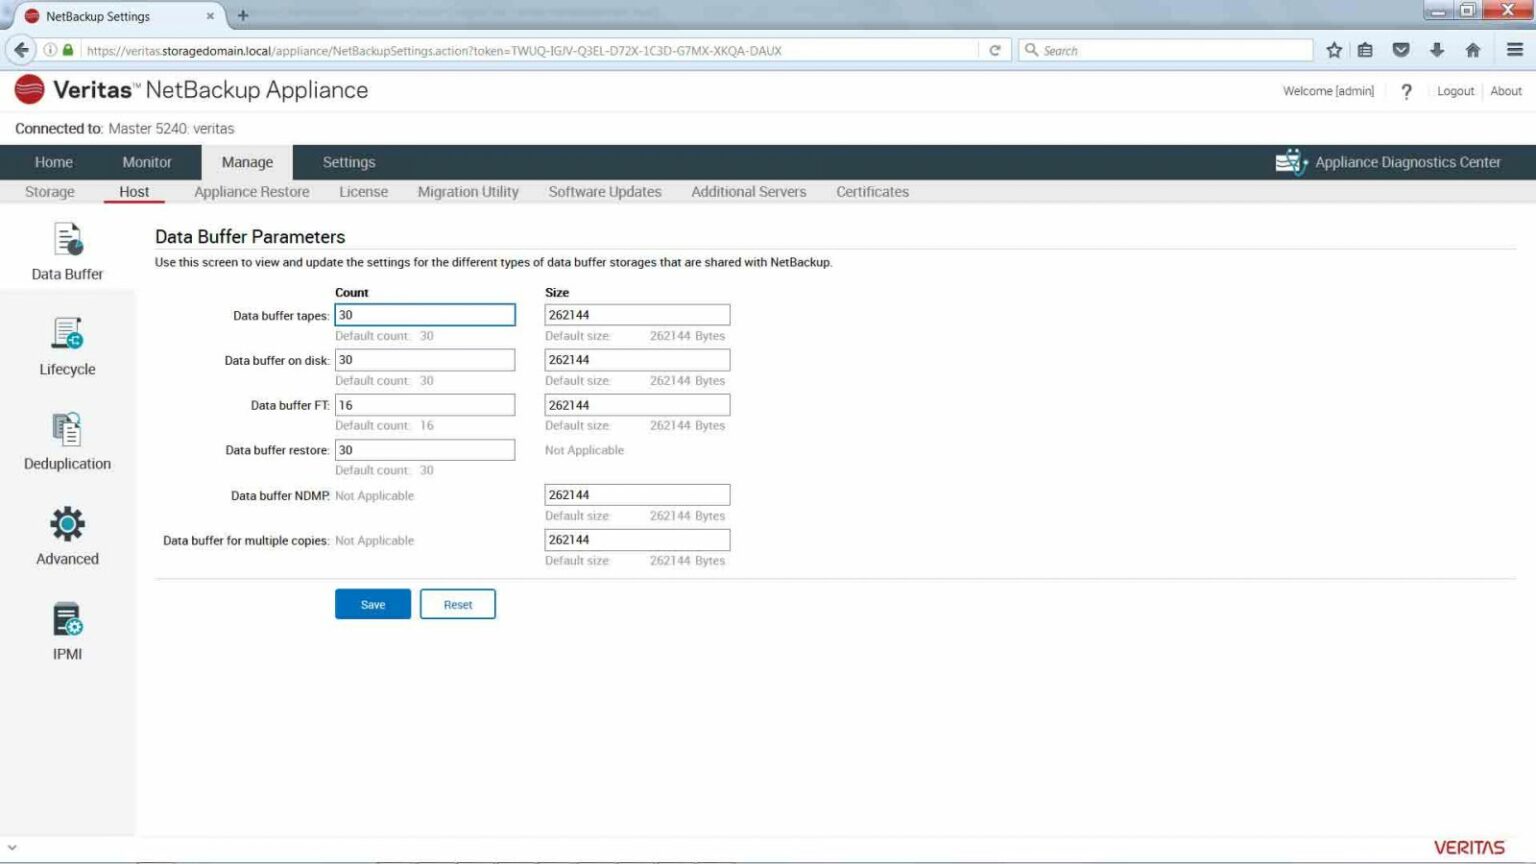
Task: Focus the multiple copies size field
Action: (x=637, y=540)
